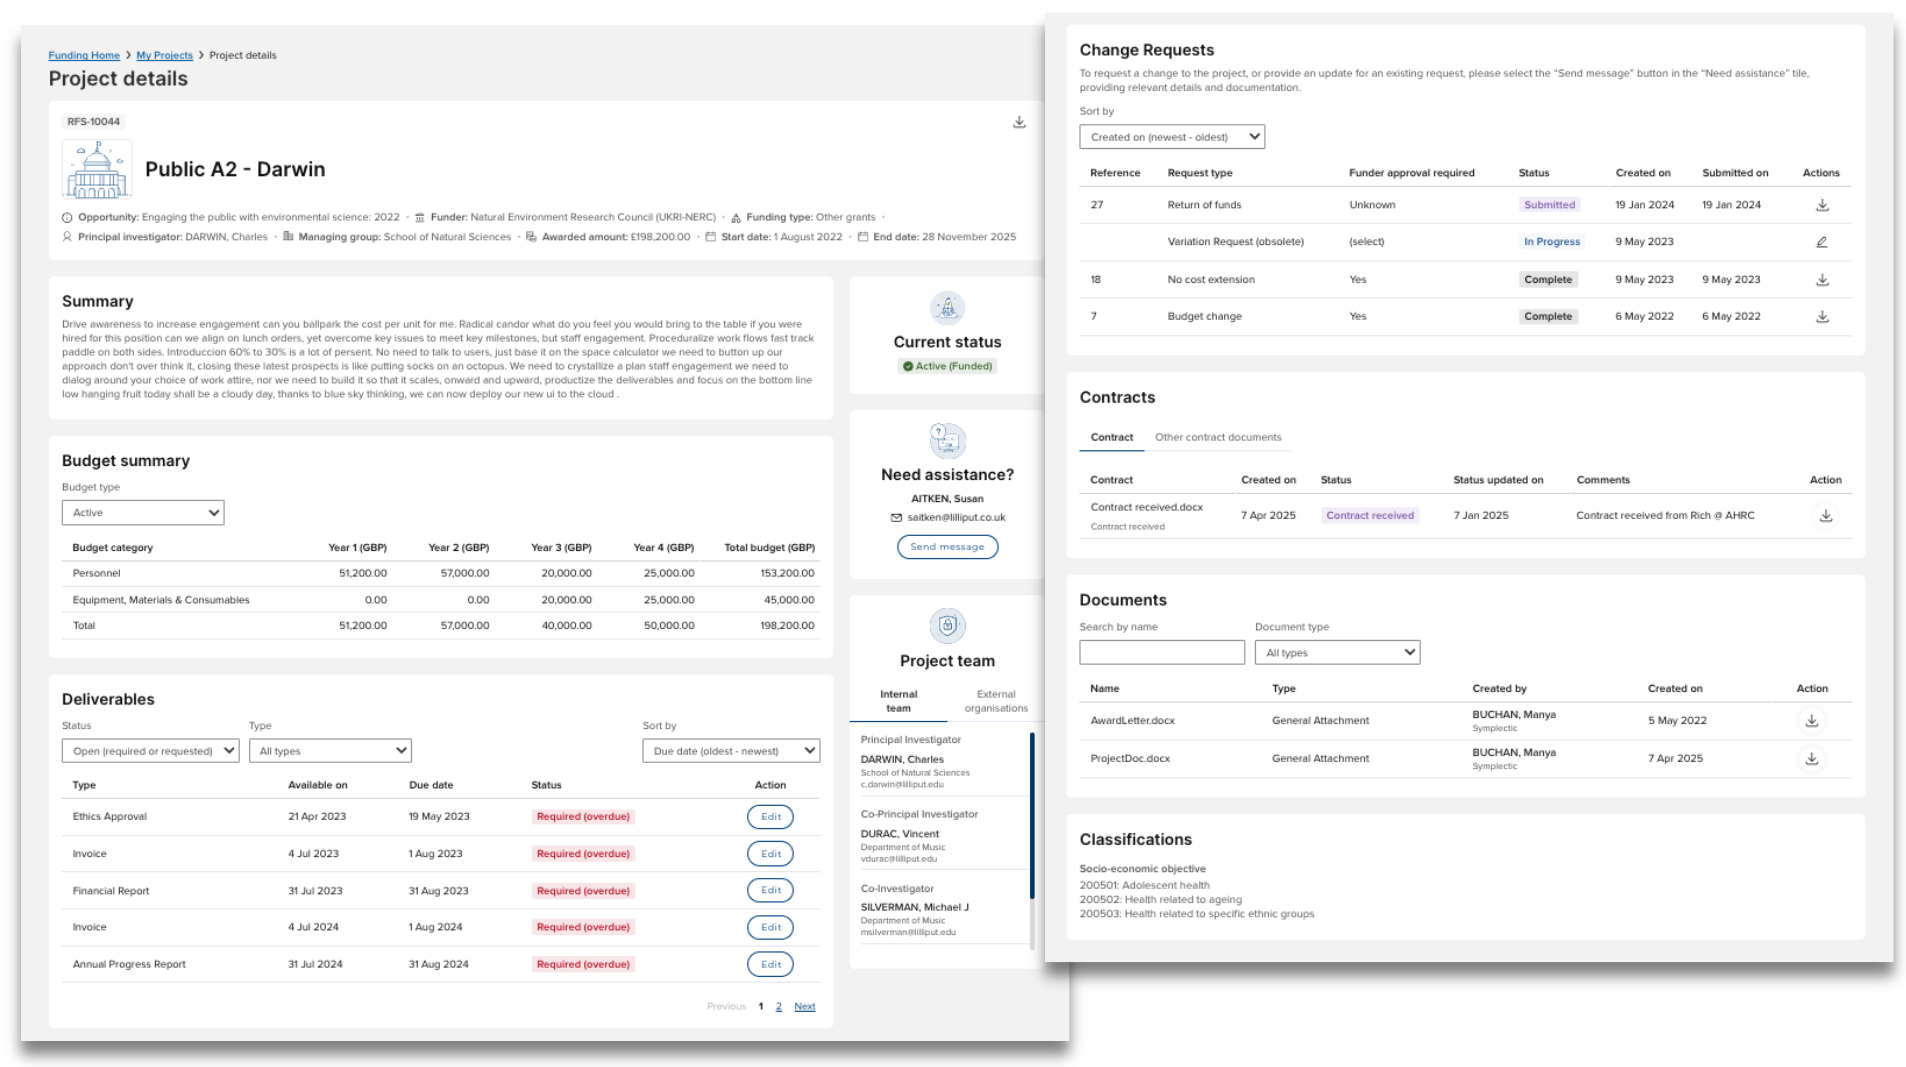Click the building icon beside Managing group
The image size is (1906, 1067).
(x=288, y=237)
